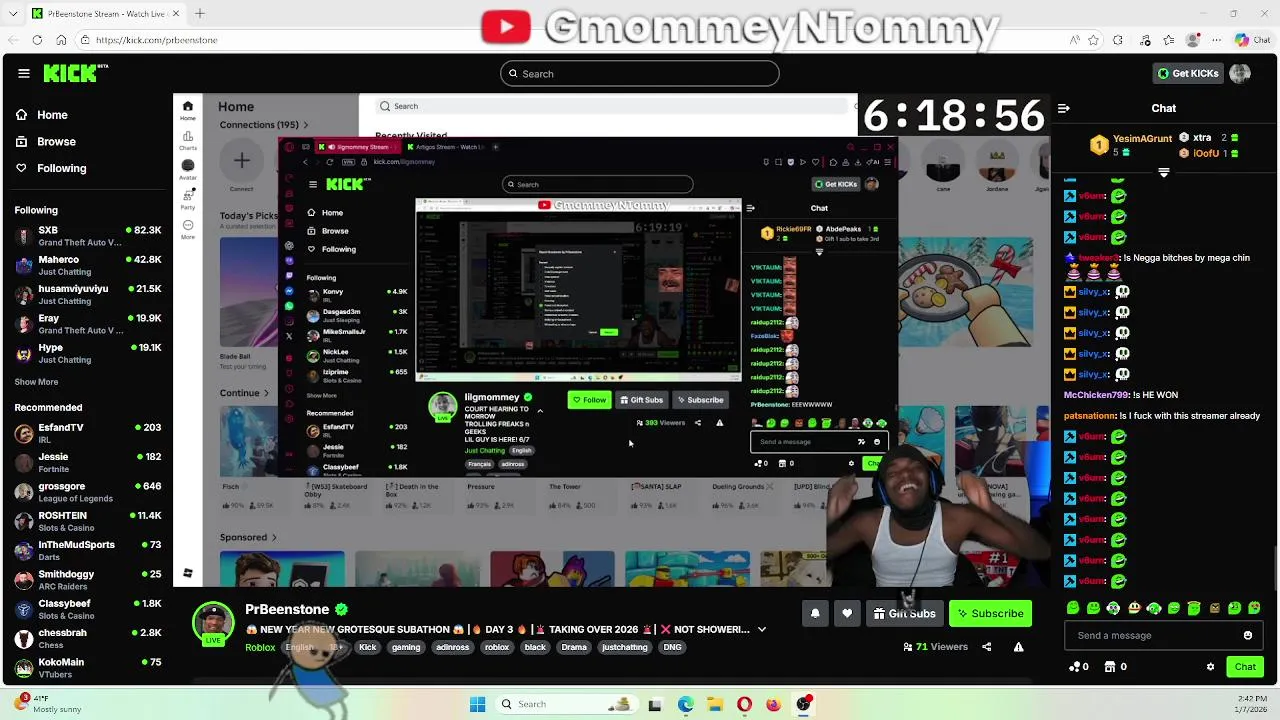Open the Kick hamburger menu
The width and height of the screenshot is (1280, 720).
[23, 73]
